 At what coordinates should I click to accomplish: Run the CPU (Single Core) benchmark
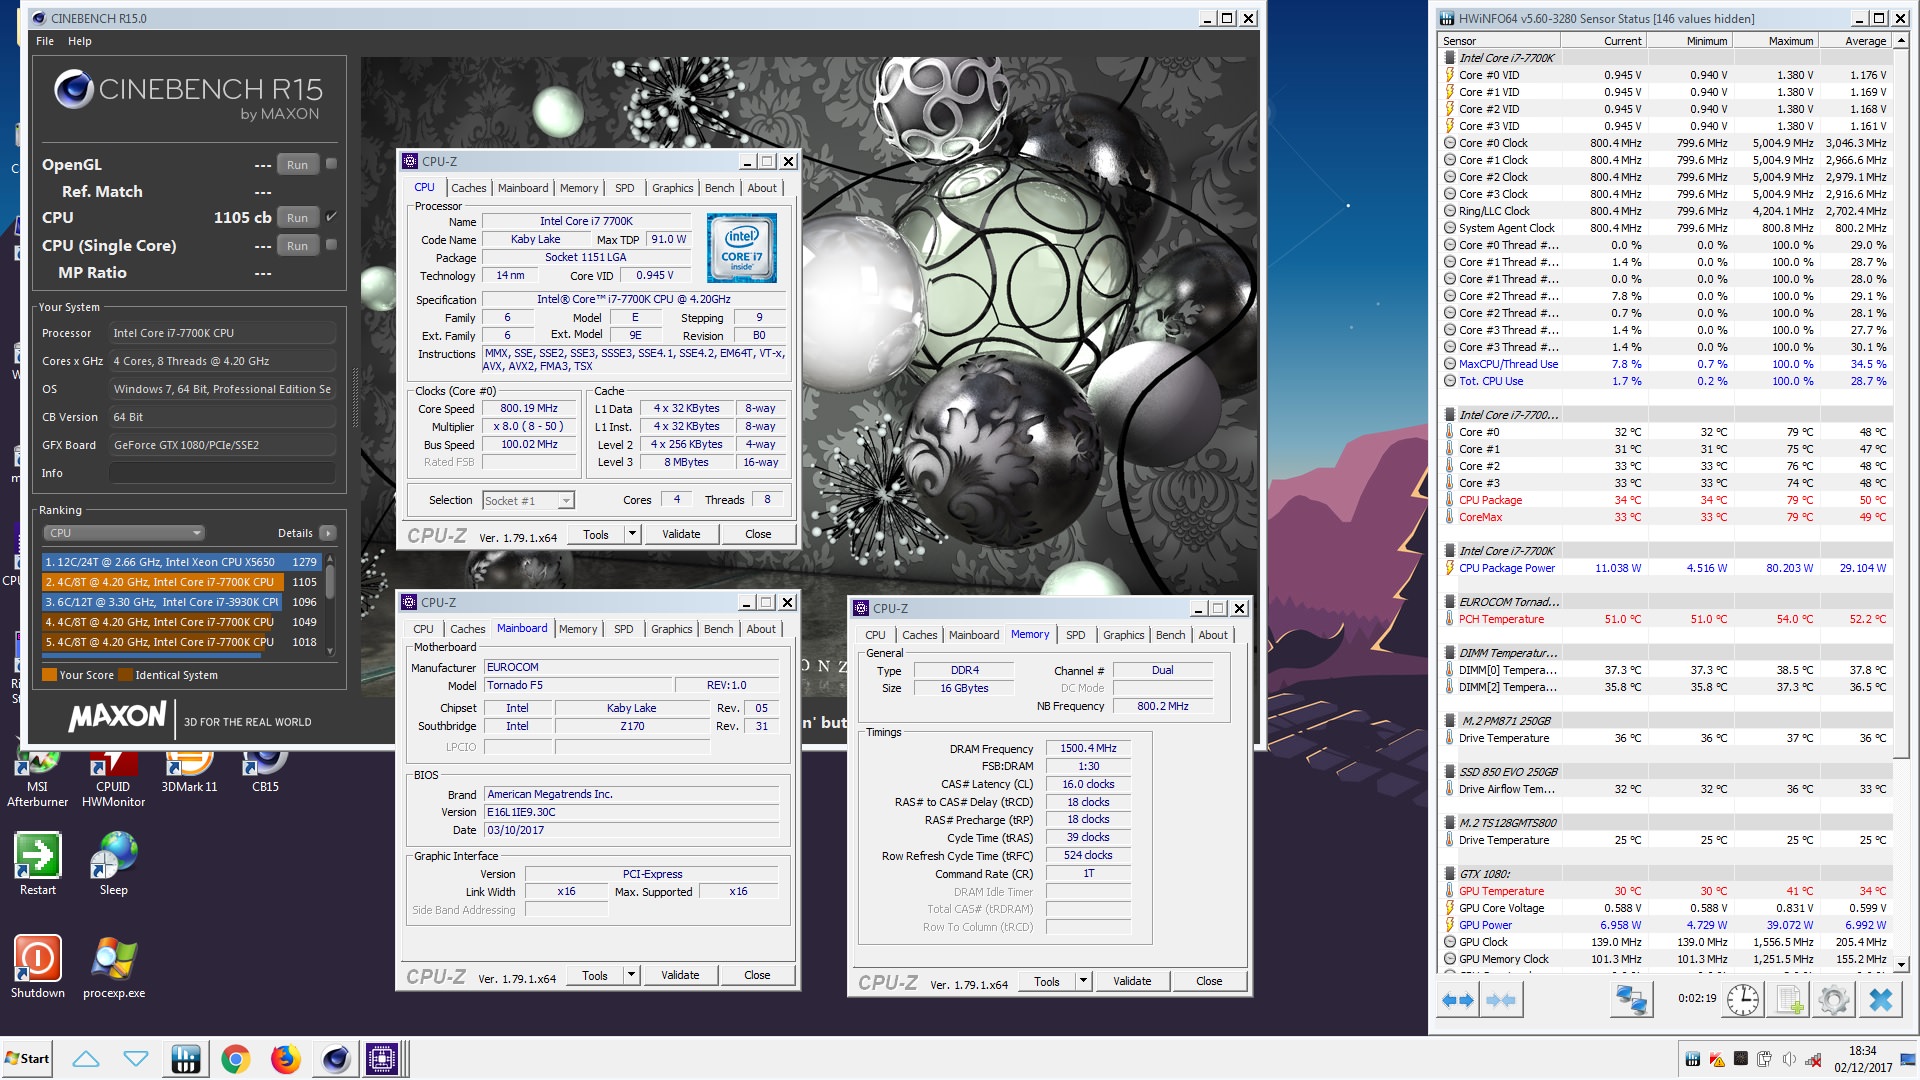297,245
